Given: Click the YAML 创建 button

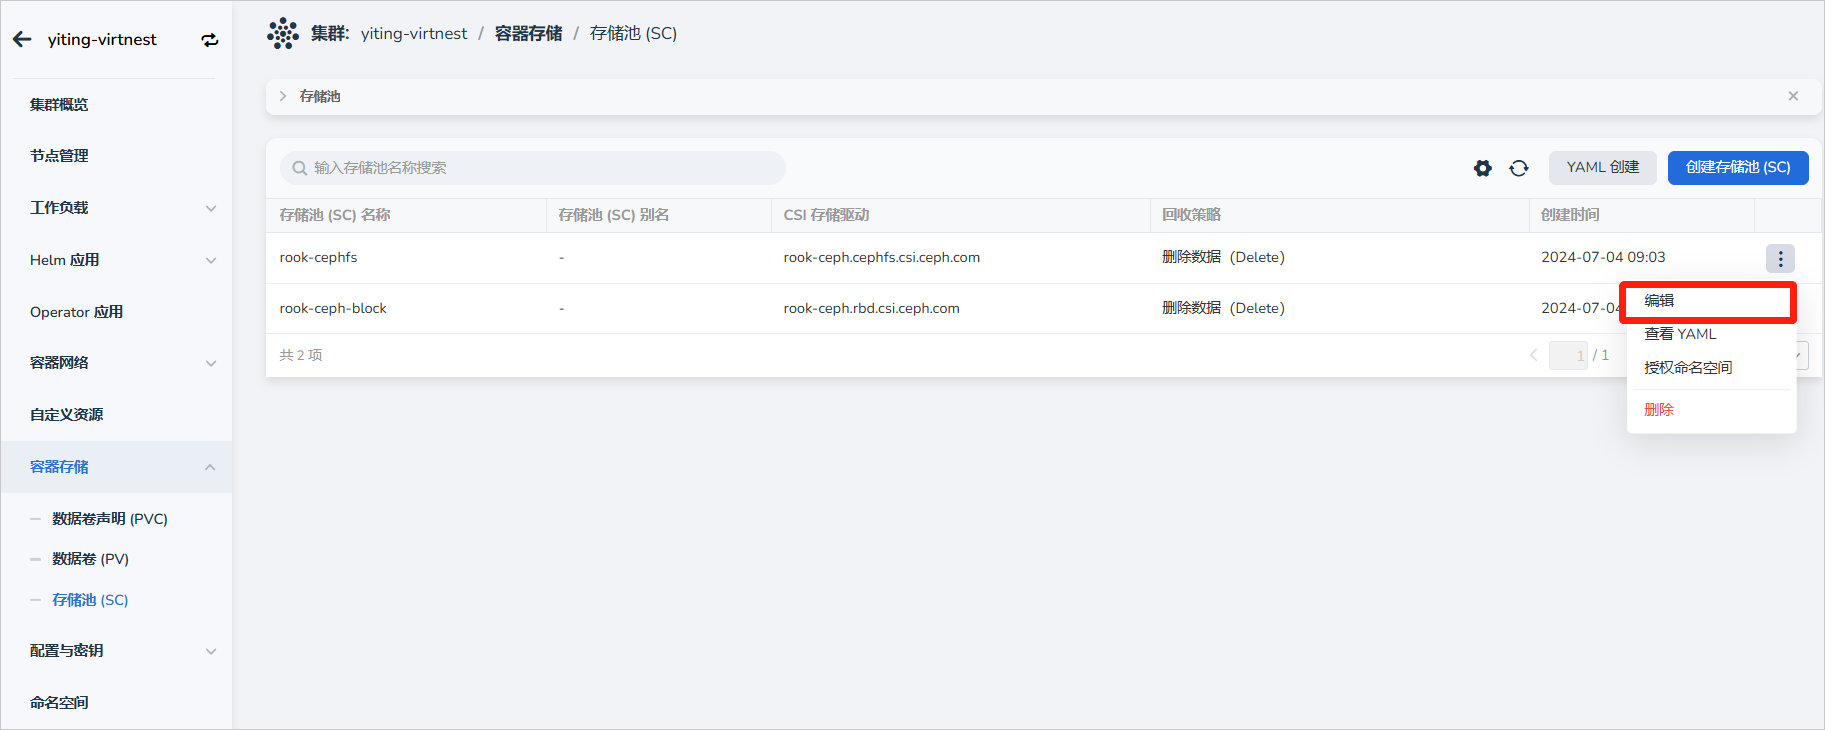Looking at the screenshot, I should (x=1603, y=168).
